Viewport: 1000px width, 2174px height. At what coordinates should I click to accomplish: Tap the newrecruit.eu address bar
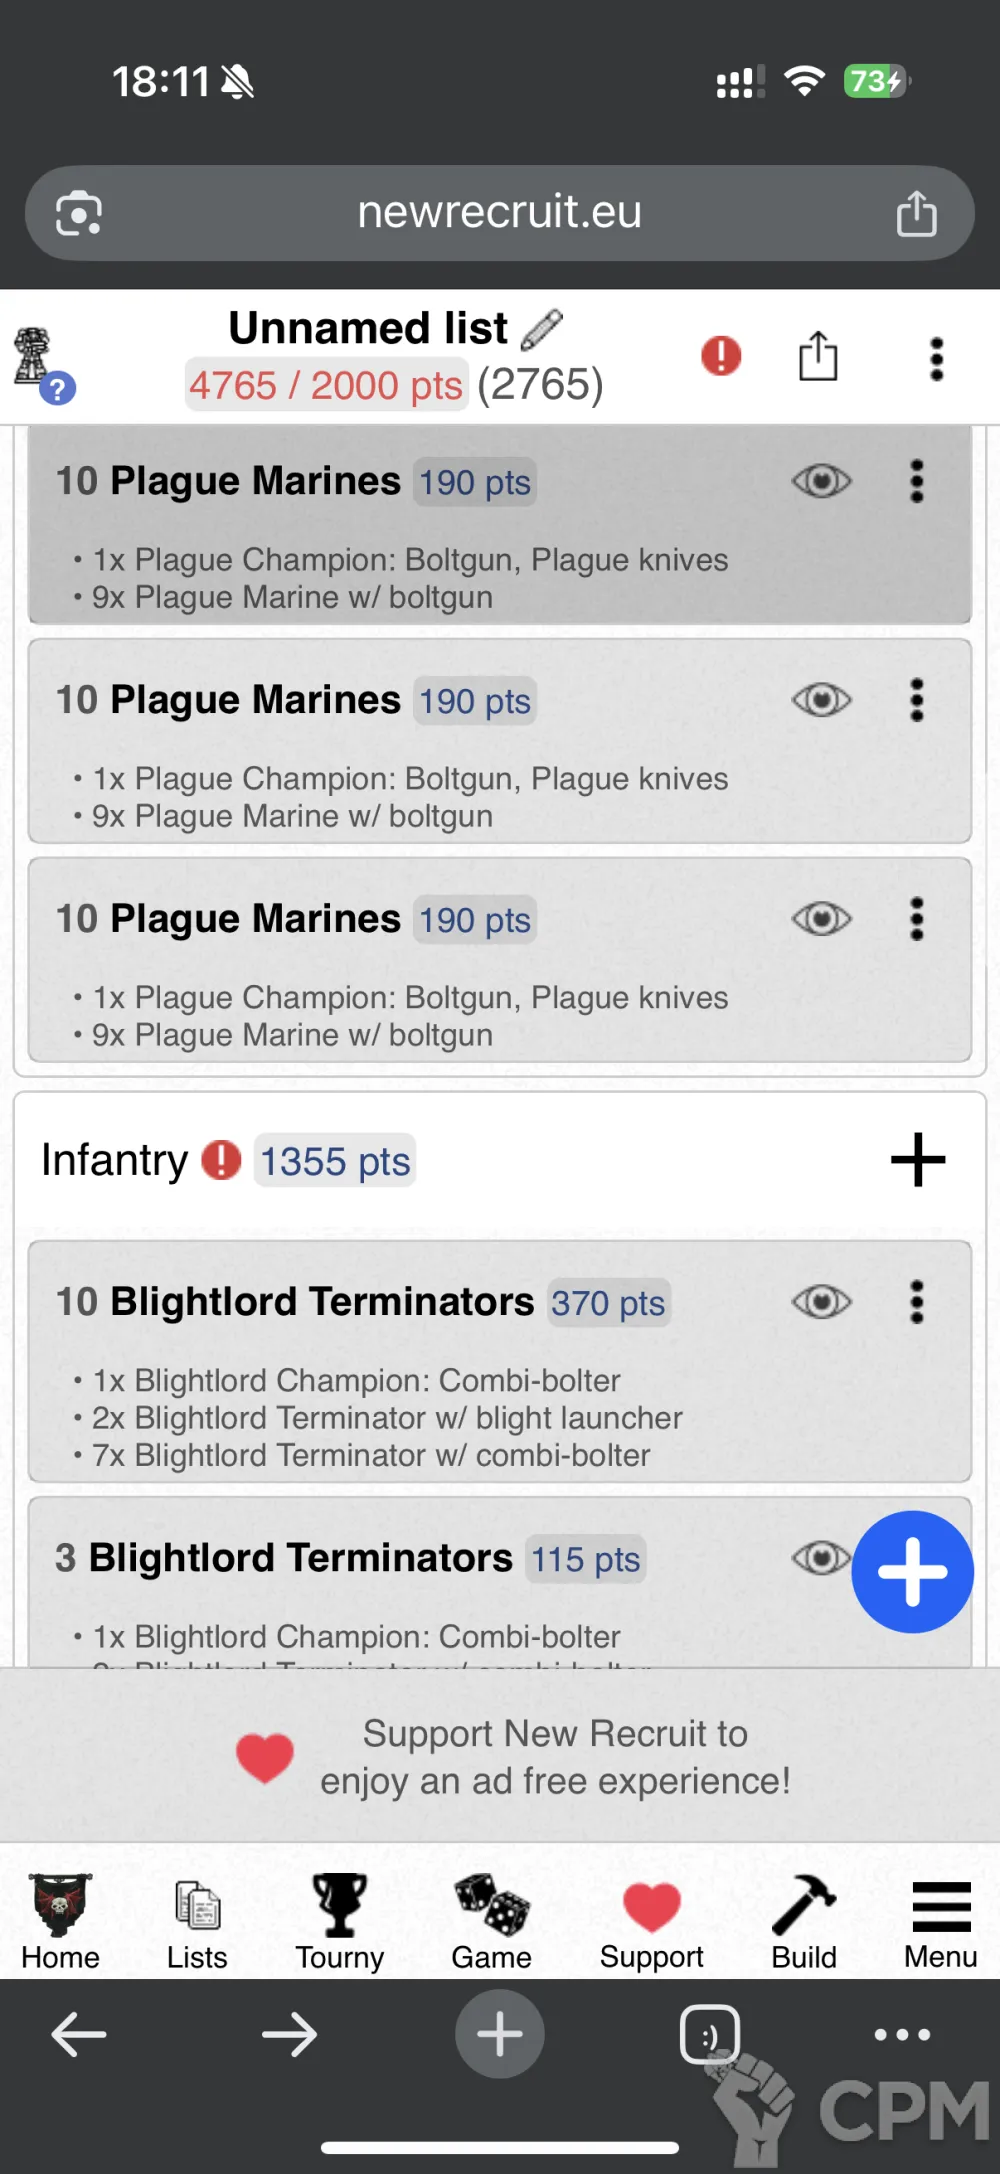pos(500,213)
